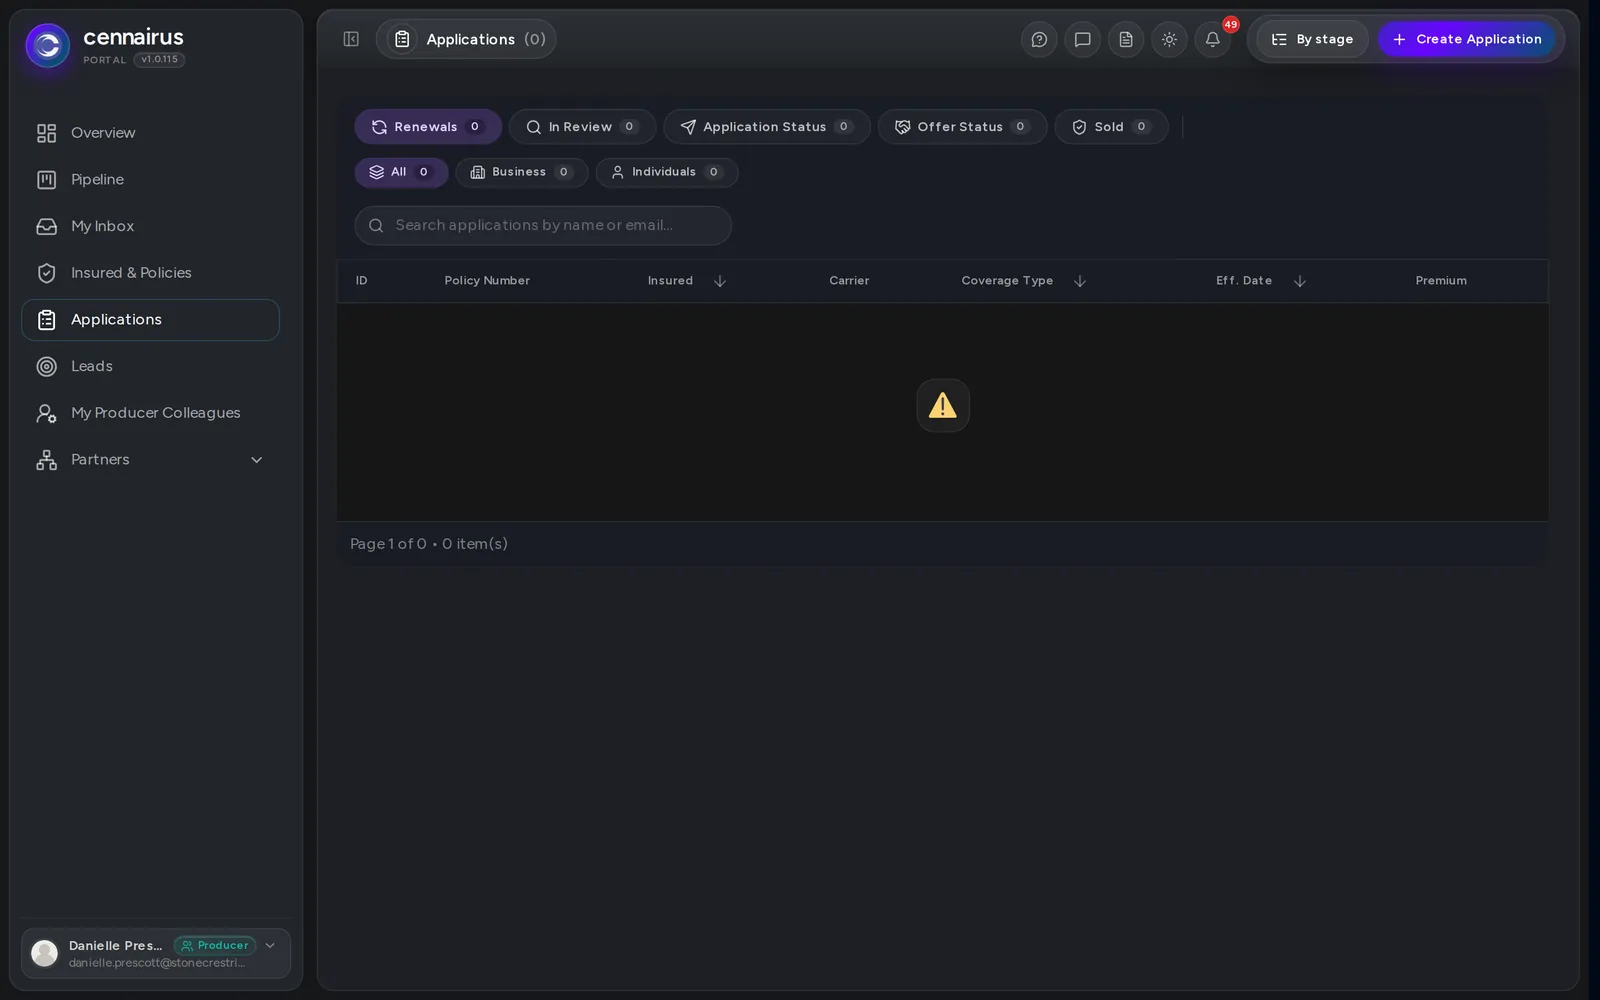The width and height of the screenshot is (1600, 1000).
Task: Filter by Business applications
Action: point(522,172)
